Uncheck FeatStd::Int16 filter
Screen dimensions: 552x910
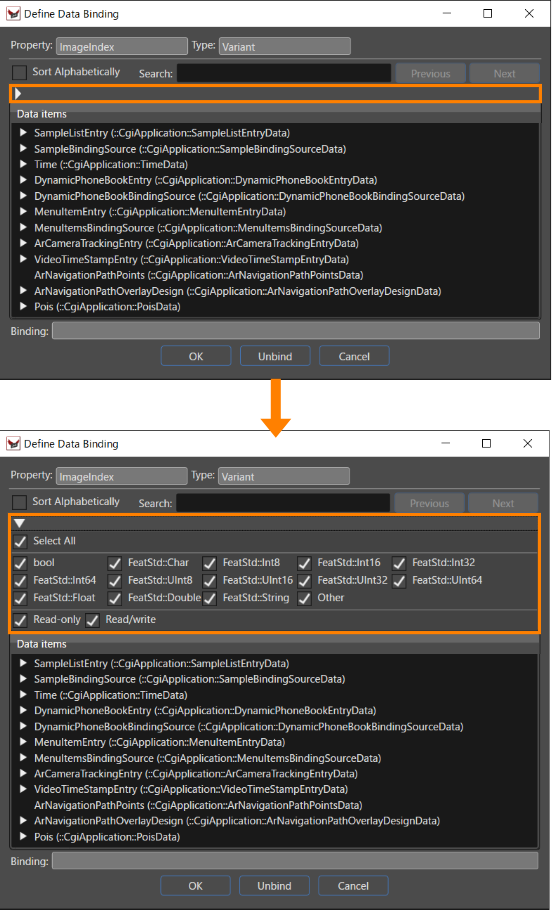(x=304, y=563)
